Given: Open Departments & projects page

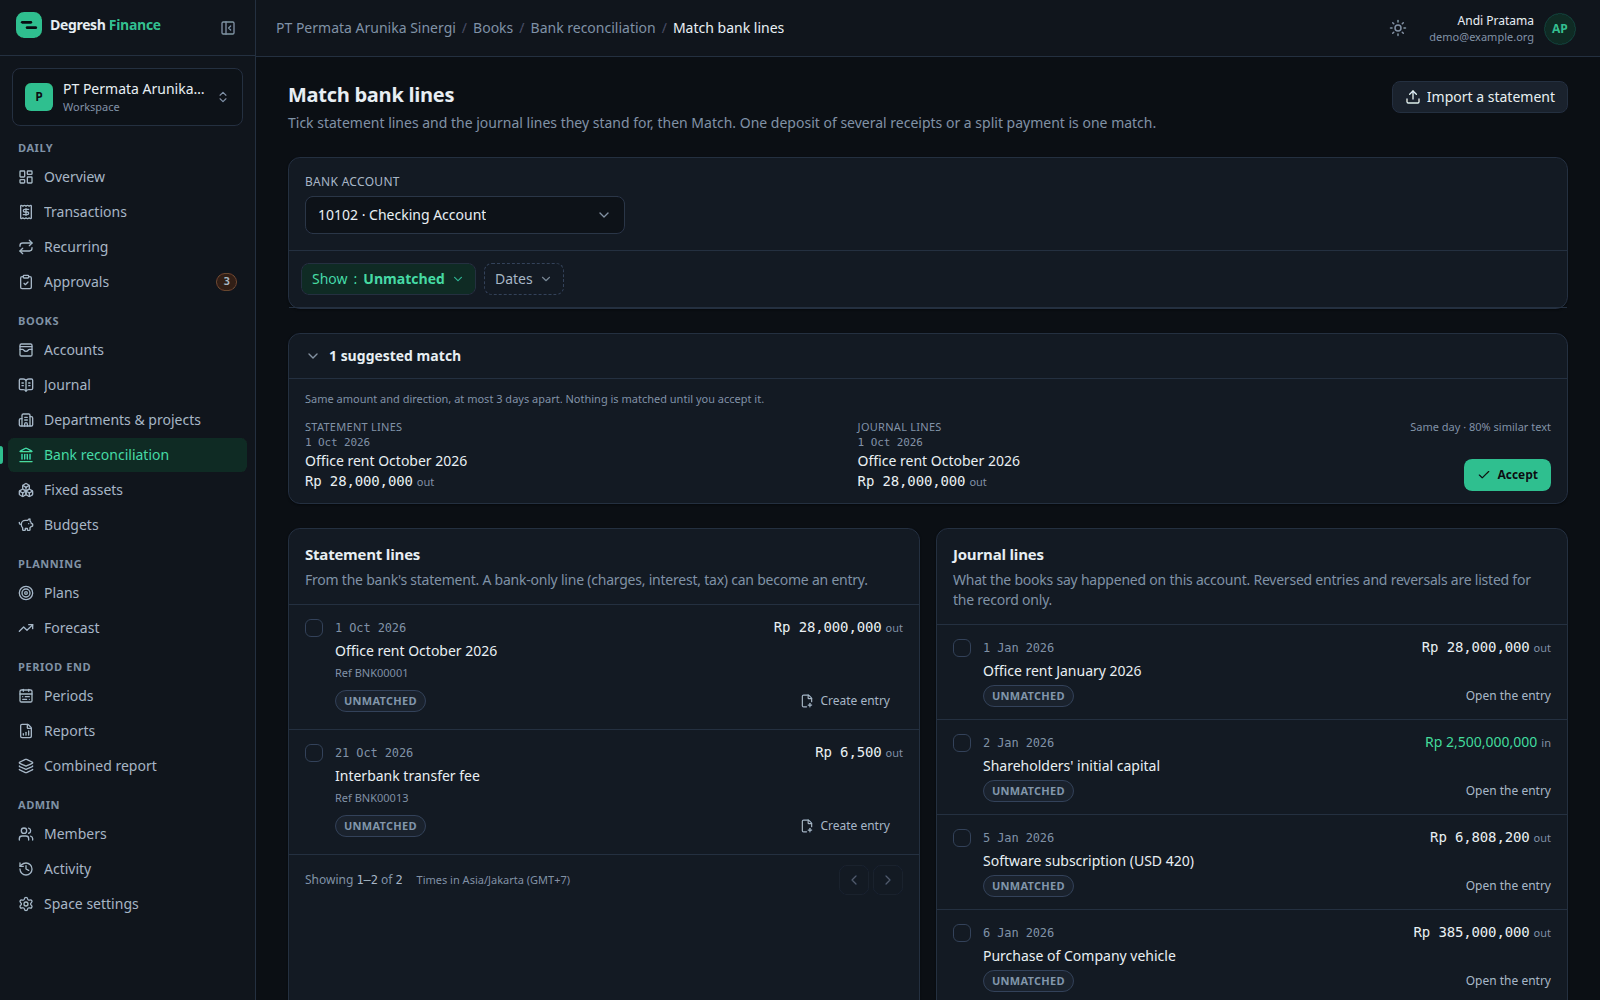Looking at the screenshot, I should click(x=127, y=420).
